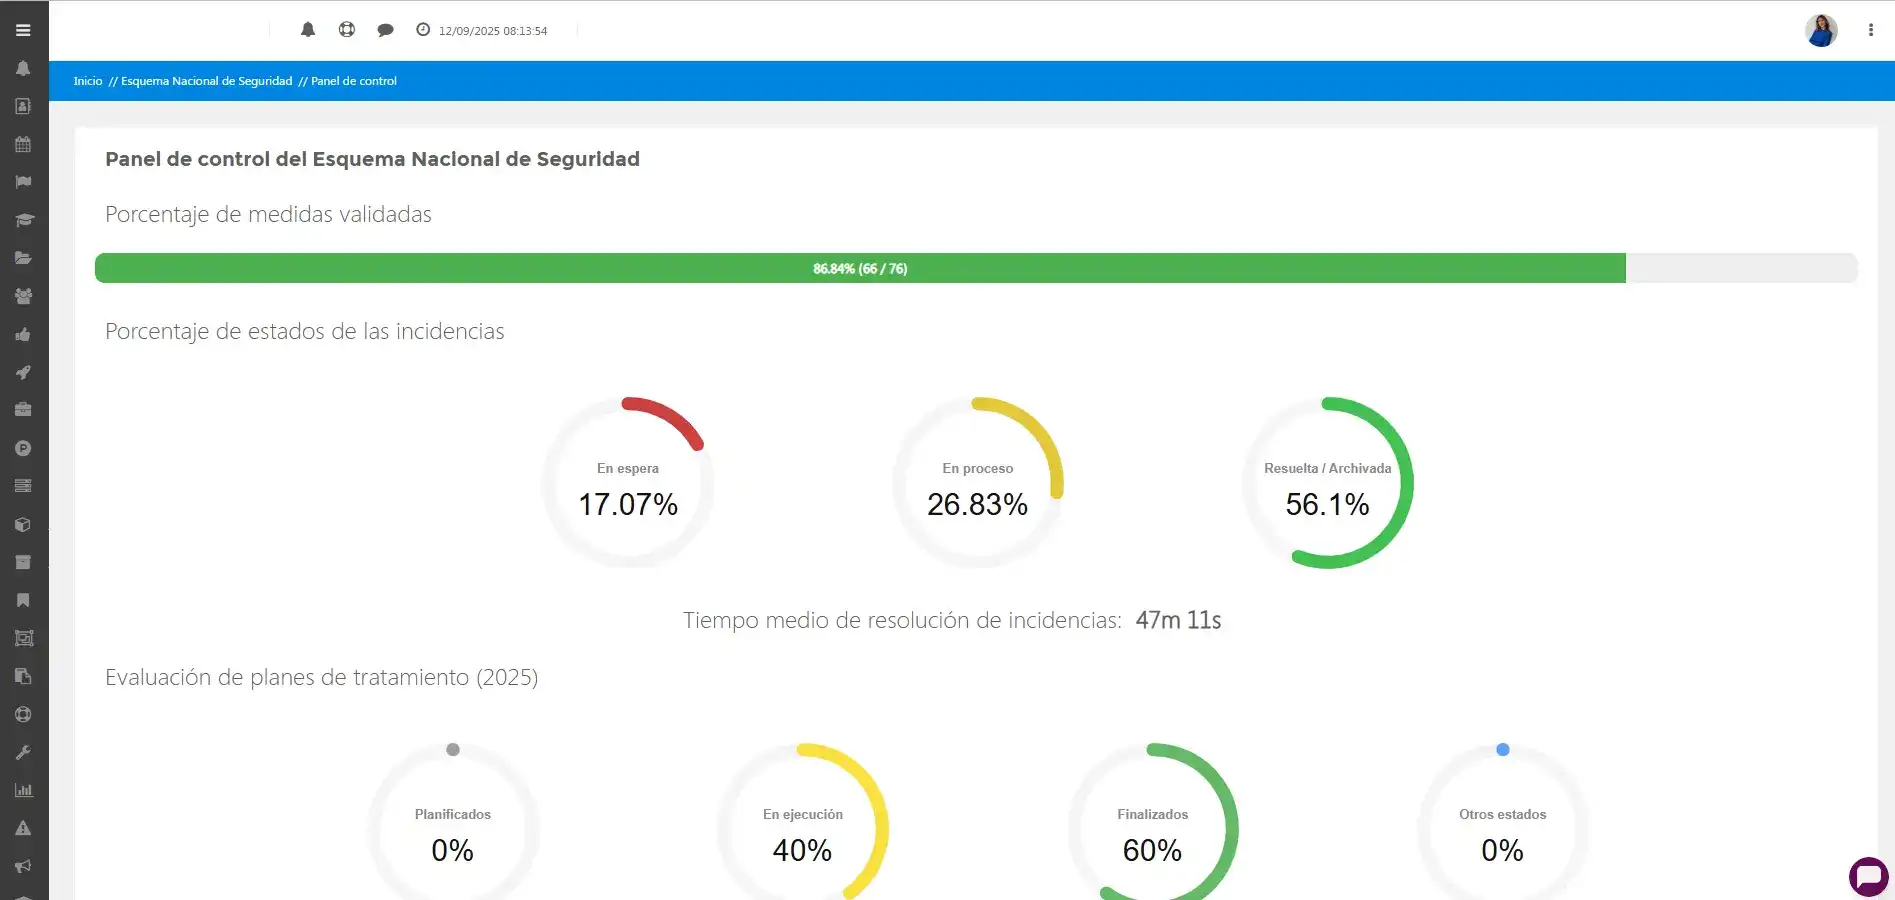
Task: Select the bookmark icon in the sidebar
Action: (x=23, y=600)
